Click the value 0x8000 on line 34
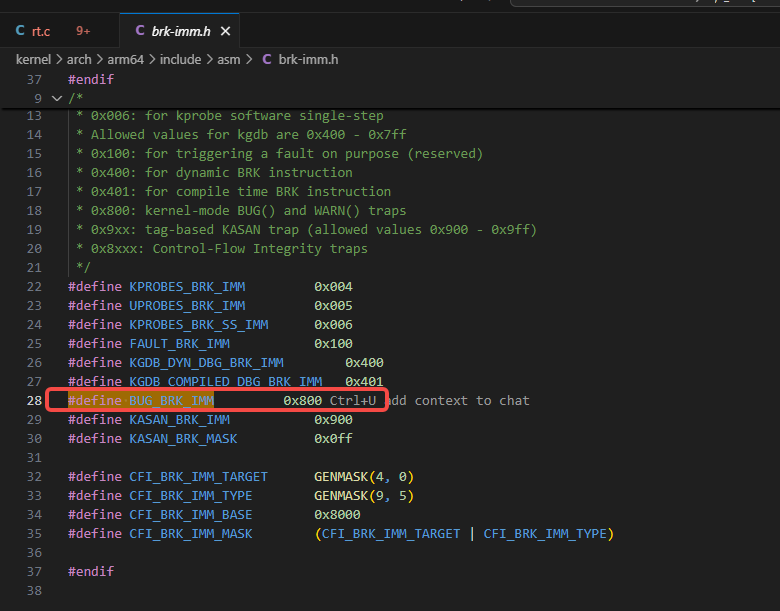Image resolution: width=780 pixels, height=611 pixels. click(x=337, y=514)
